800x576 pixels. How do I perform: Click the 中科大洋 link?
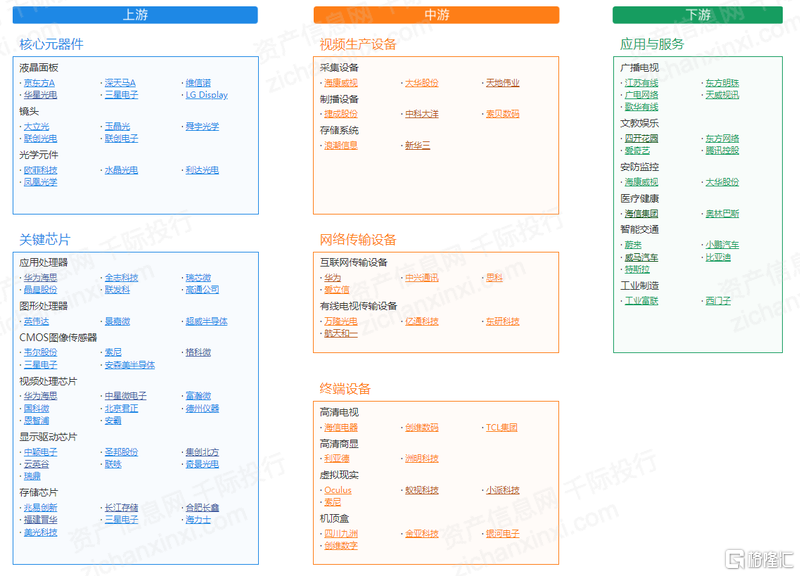tap(422, 114)
